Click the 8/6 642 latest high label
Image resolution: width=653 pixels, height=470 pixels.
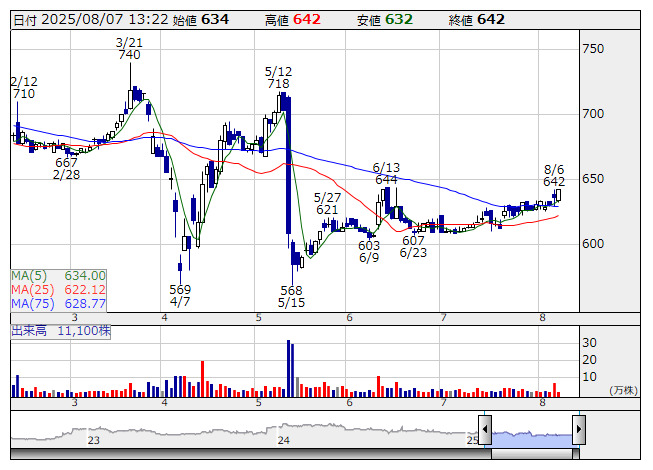(x=554, y=175)
